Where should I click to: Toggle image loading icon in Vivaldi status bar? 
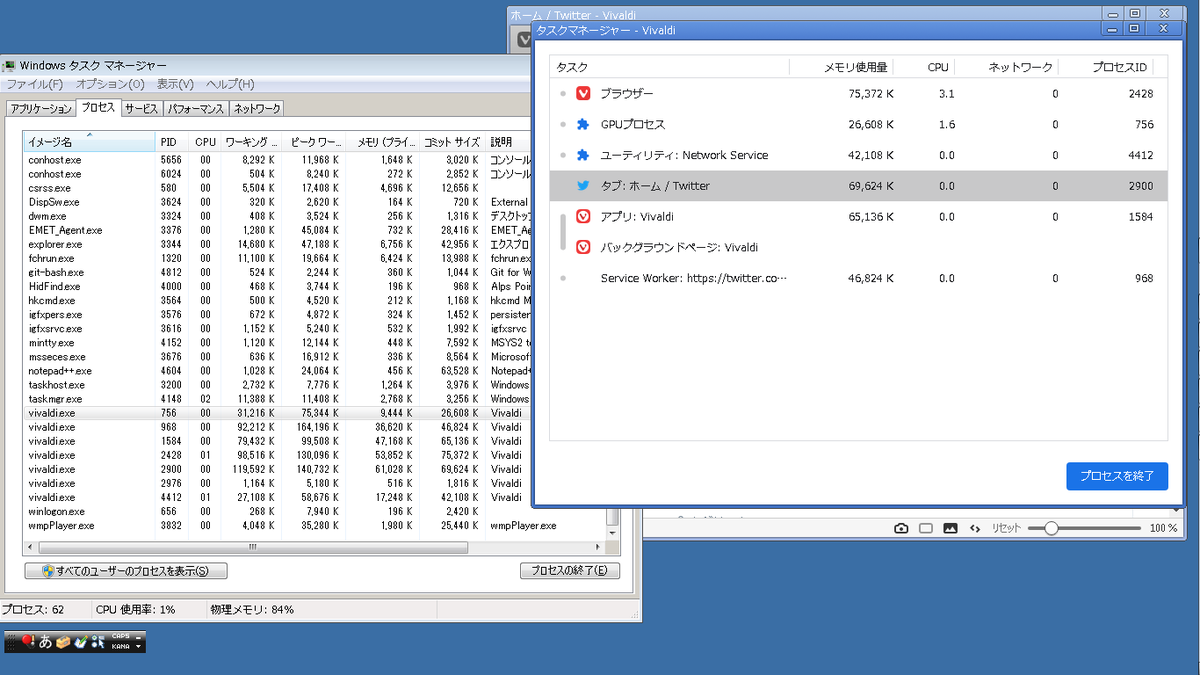pyautogui.click(x=950, y=528)
